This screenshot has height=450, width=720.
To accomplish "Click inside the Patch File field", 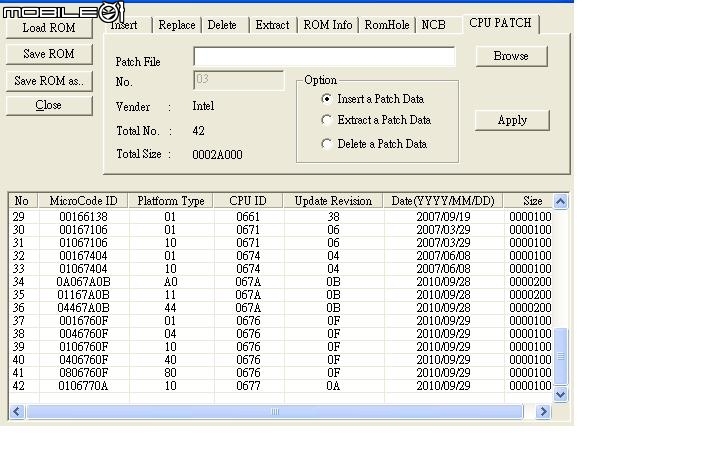I will click(x=323, y=57).
